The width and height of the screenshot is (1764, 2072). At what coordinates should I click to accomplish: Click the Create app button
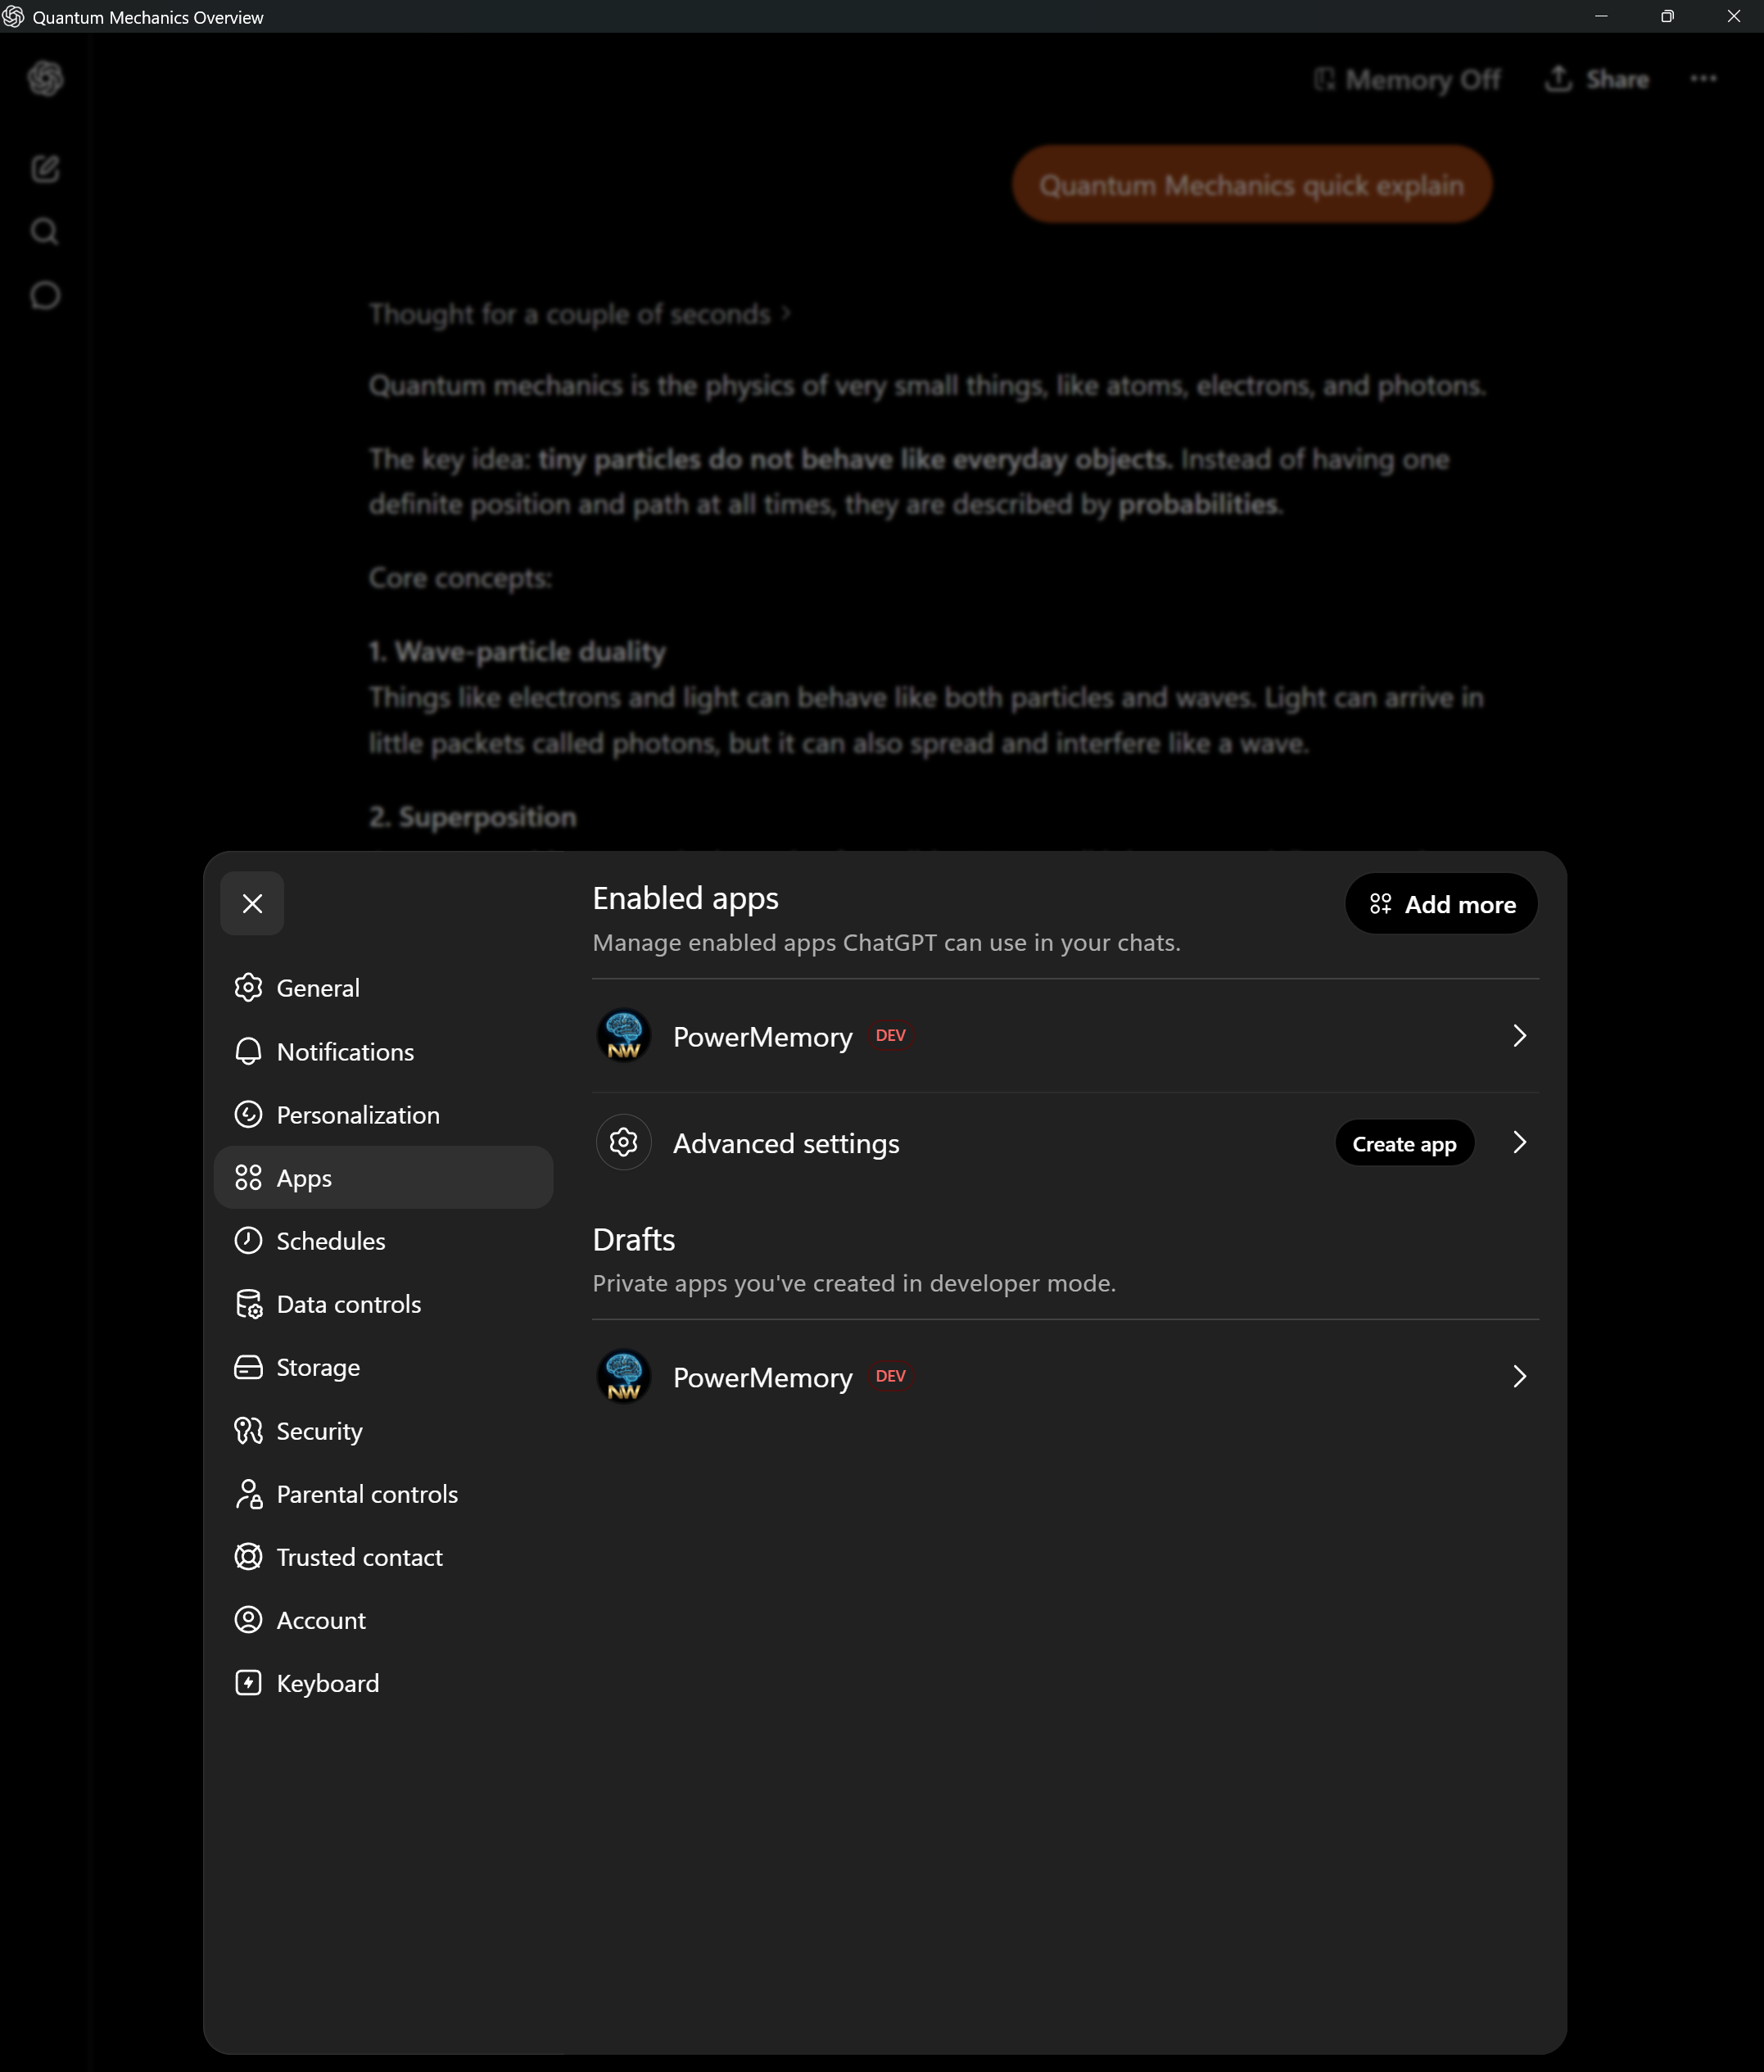[1404, 1143]
